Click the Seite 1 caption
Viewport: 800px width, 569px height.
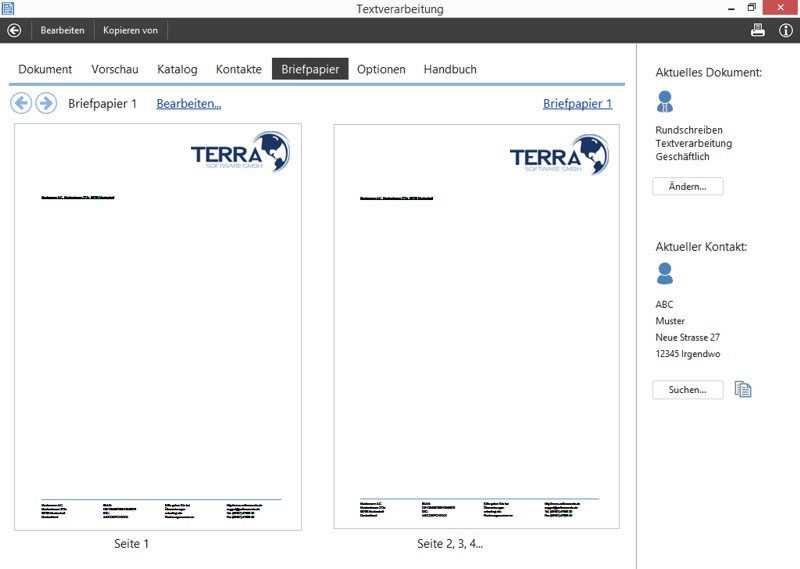(132, 544)
